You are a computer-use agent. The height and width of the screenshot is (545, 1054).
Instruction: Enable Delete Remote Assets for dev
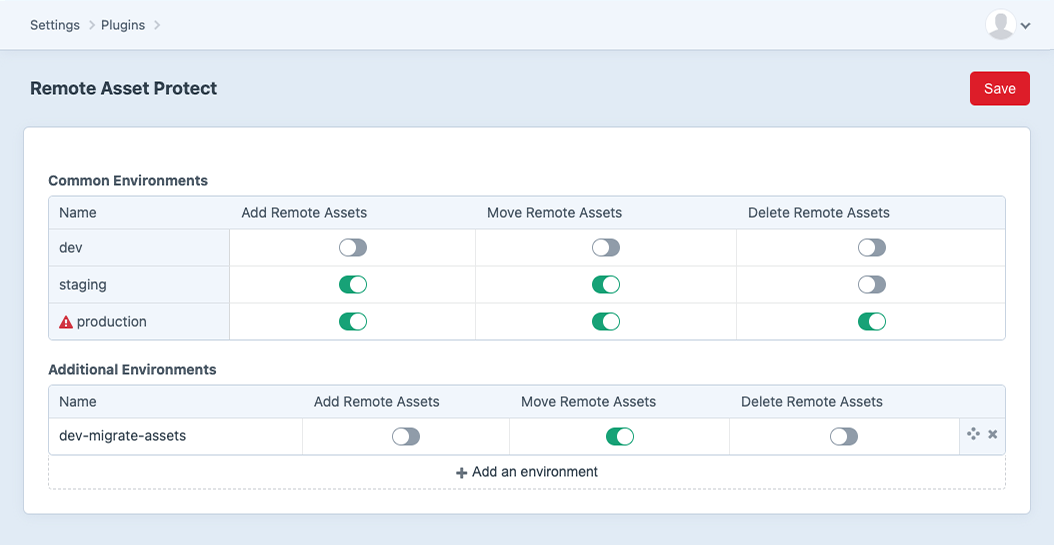tap(872, 248)
